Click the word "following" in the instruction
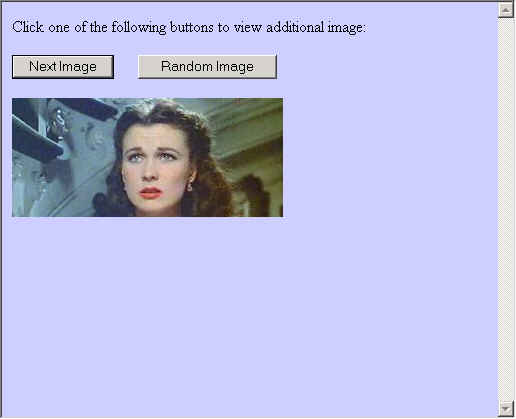 139,28
